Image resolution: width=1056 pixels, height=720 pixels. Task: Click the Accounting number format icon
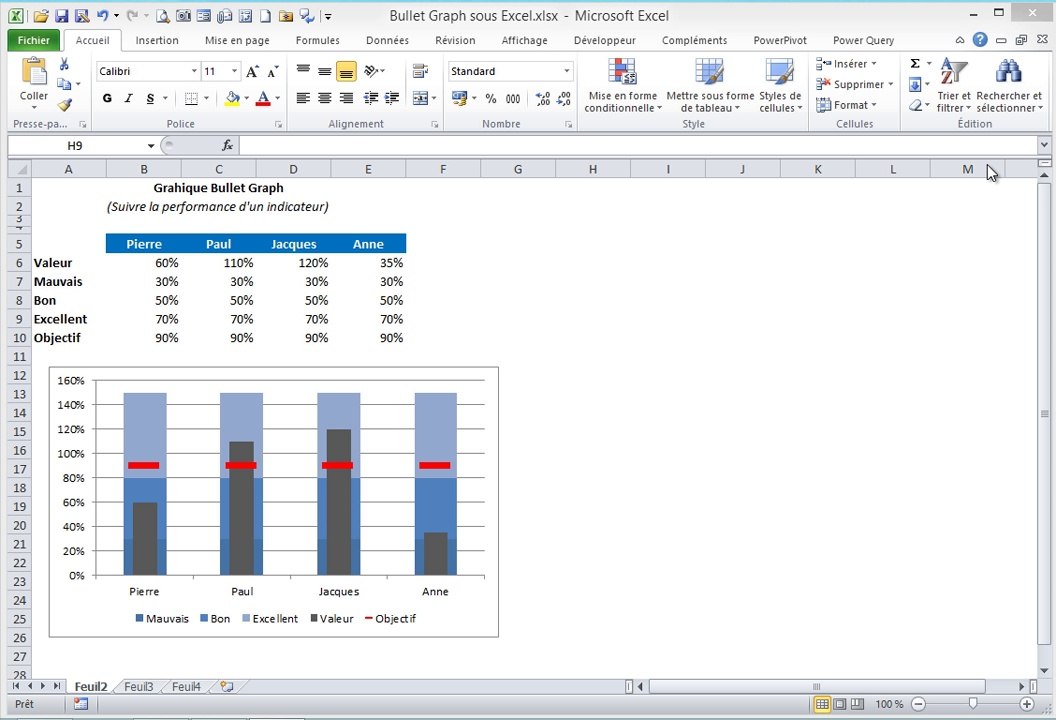[459, 99]
